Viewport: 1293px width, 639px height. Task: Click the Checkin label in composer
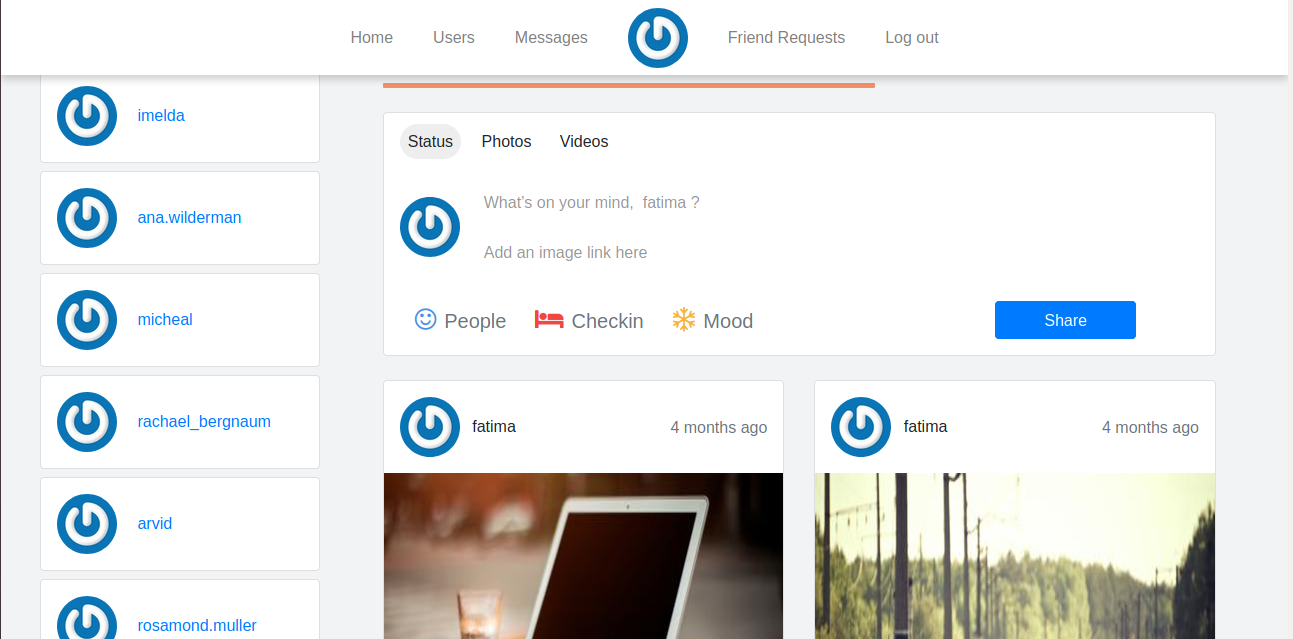607,321
